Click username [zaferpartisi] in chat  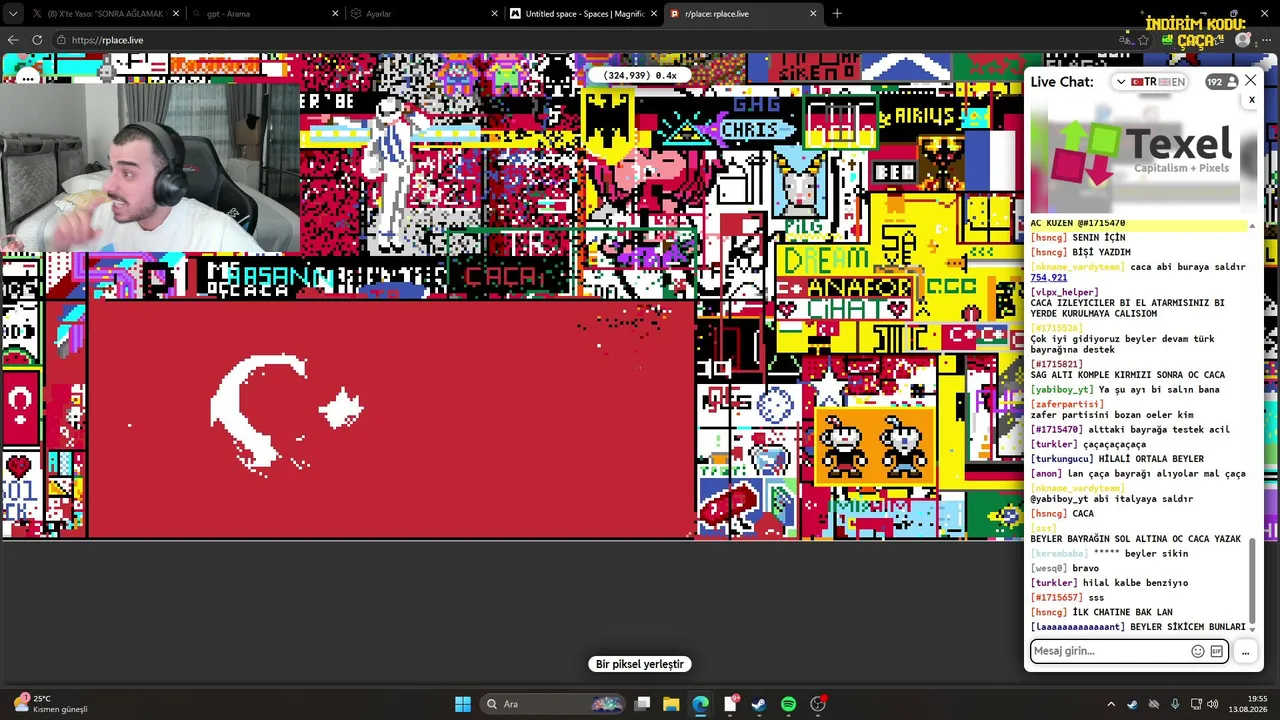click(1067, 404)
